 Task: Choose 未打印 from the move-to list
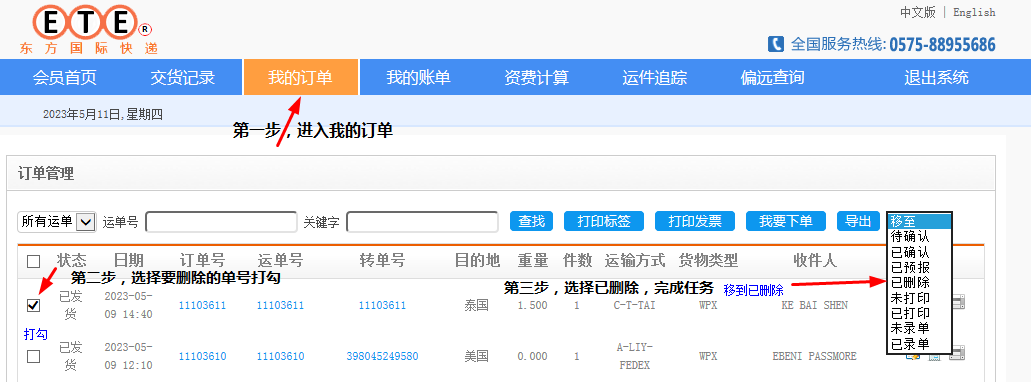(x=919, y=298)
